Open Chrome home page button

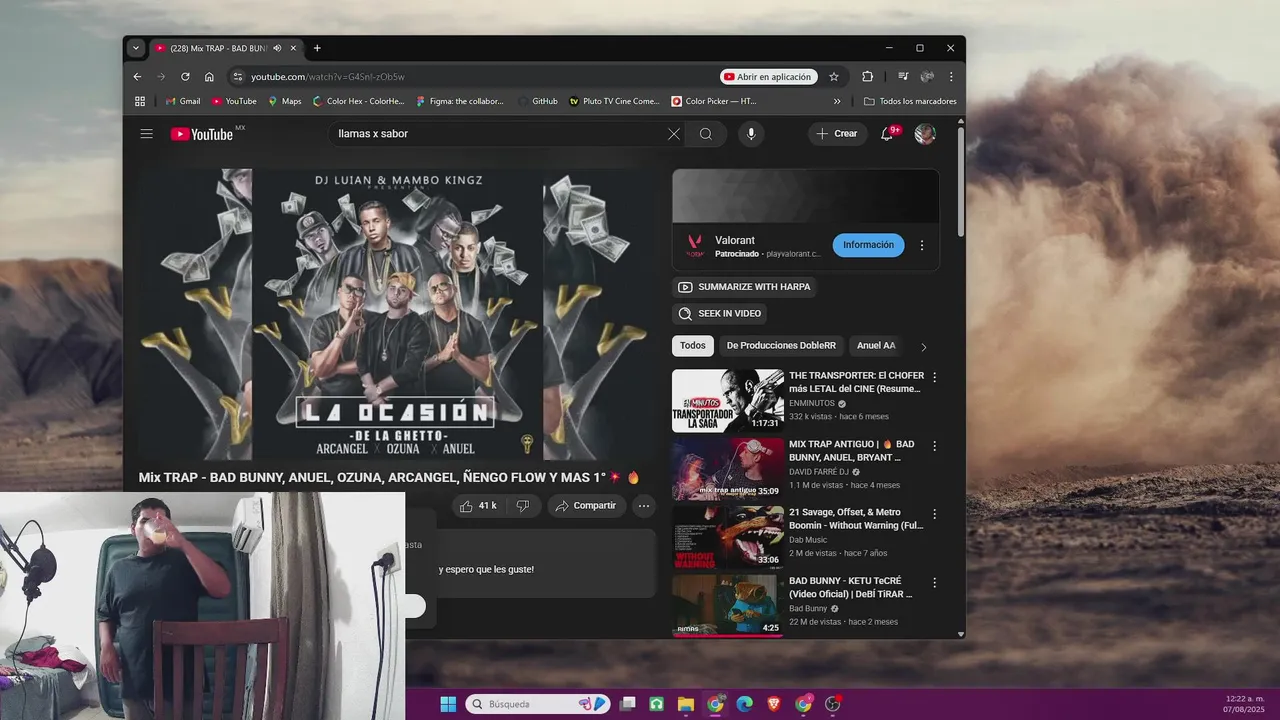click(209, 76)
